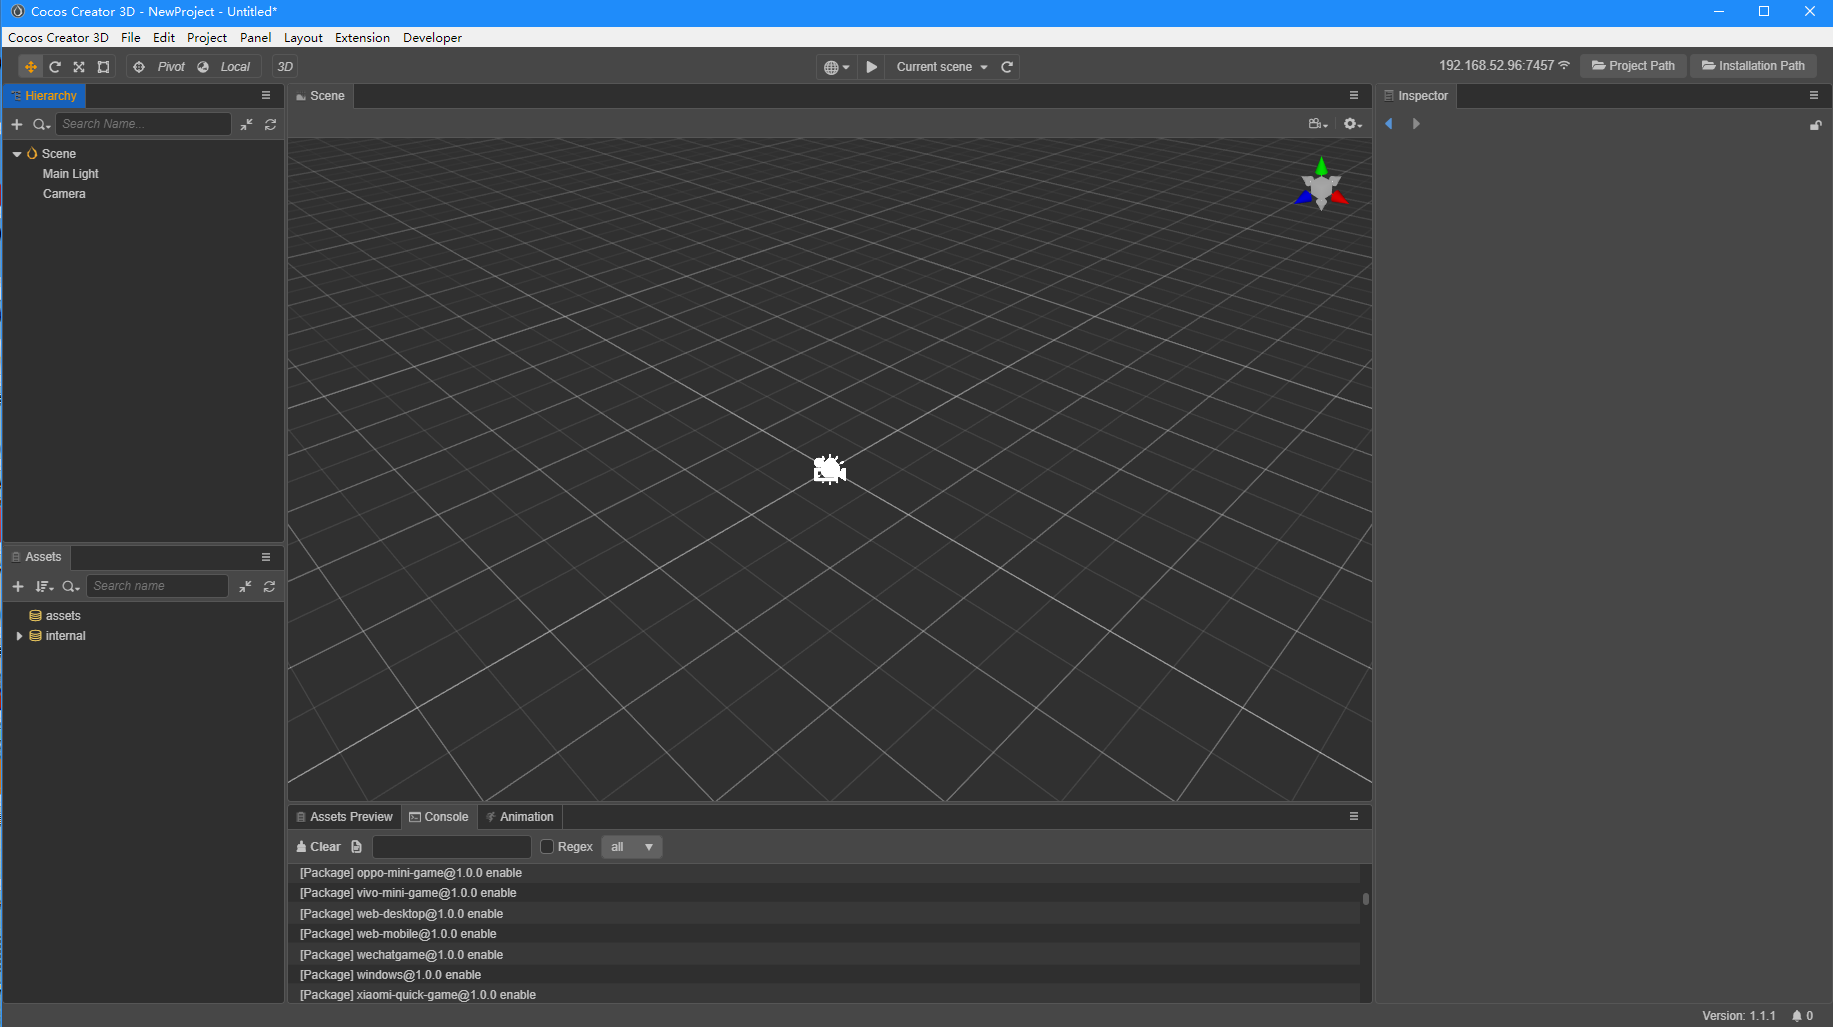The image size is (1833, 1027).
Task: Open the scene gear settings dropdown
Action: (x=1353, y=124)
